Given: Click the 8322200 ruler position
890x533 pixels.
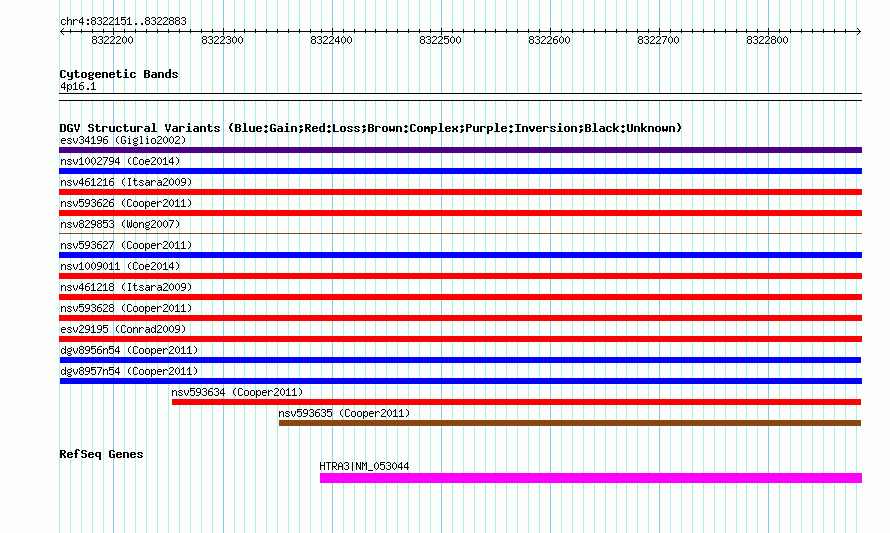Looking at the screenshot, I should [112, 40].
